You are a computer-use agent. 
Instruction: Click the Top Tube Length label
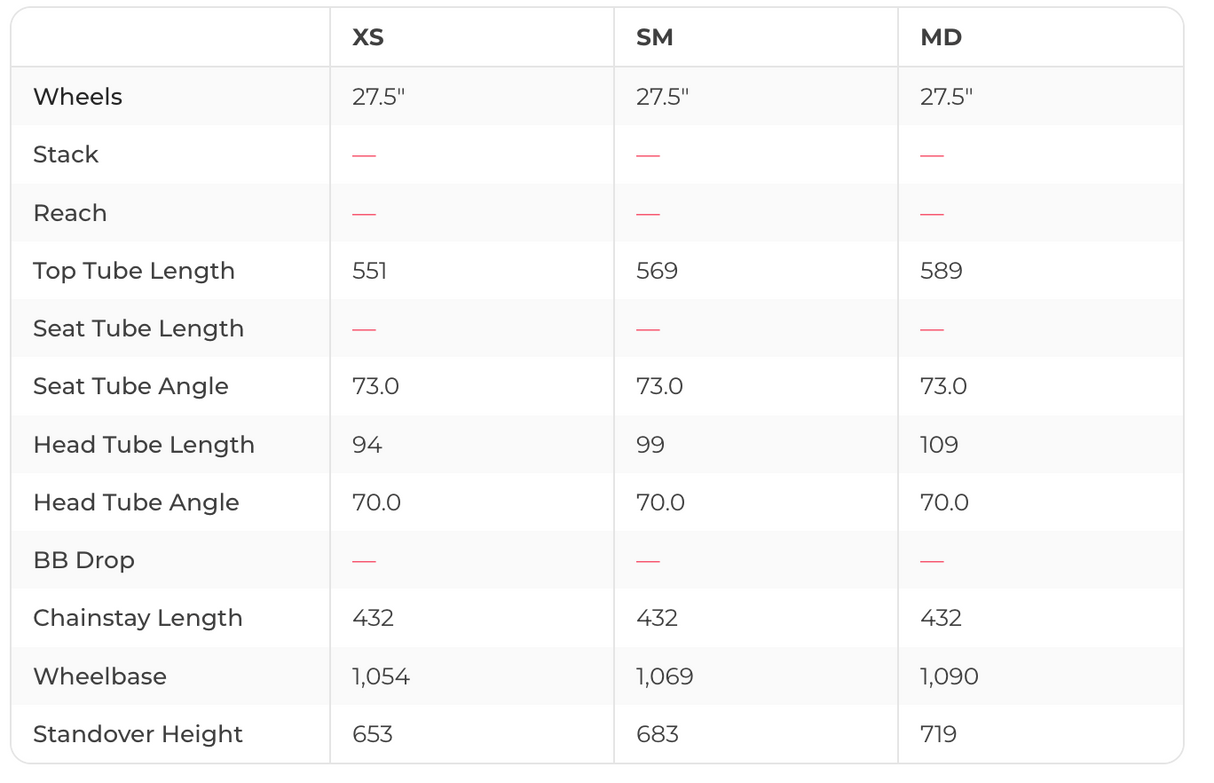134,271
